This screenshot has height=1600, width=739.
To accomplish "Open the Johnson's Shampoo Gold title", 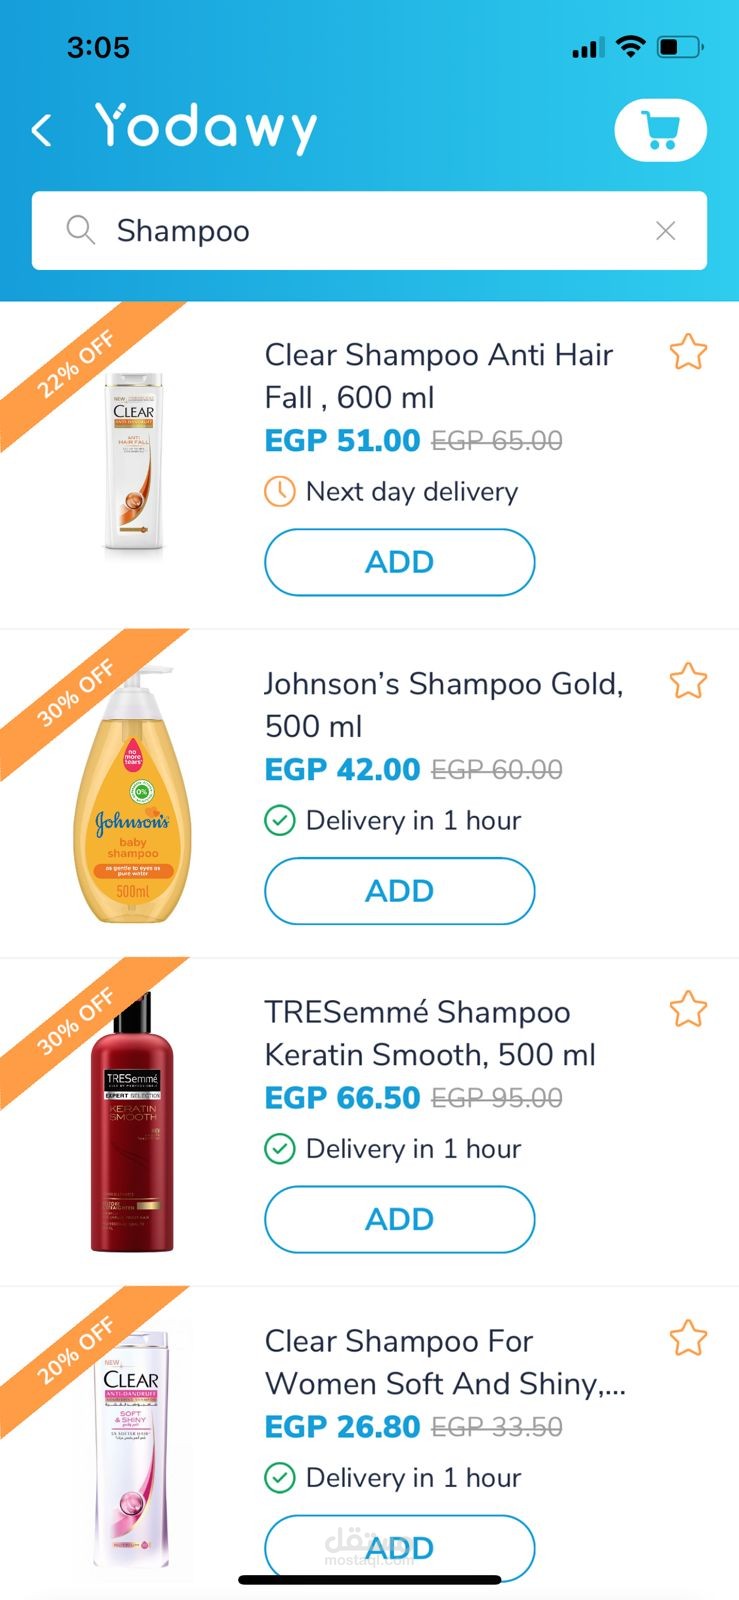I will 443,705.
